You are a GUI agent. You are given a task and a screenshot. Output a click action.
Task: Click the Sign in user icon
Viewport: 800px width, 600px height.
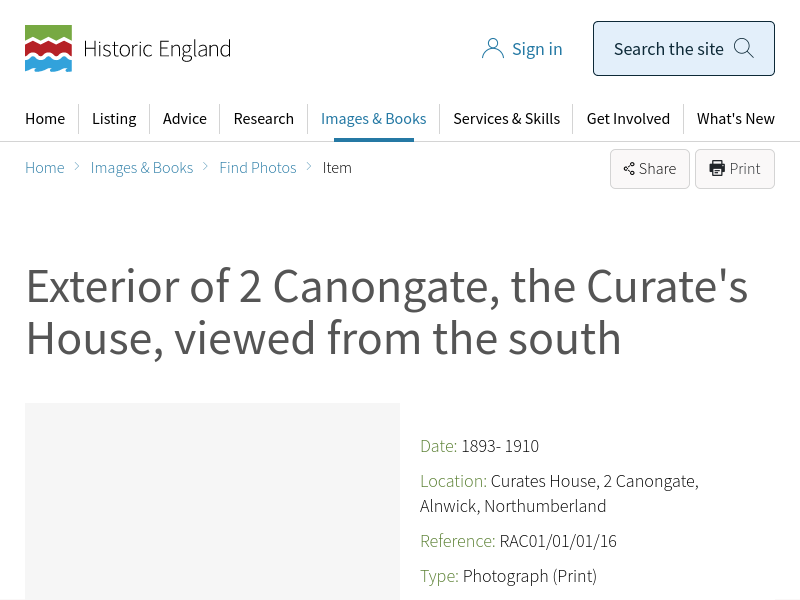click(492, 49)
